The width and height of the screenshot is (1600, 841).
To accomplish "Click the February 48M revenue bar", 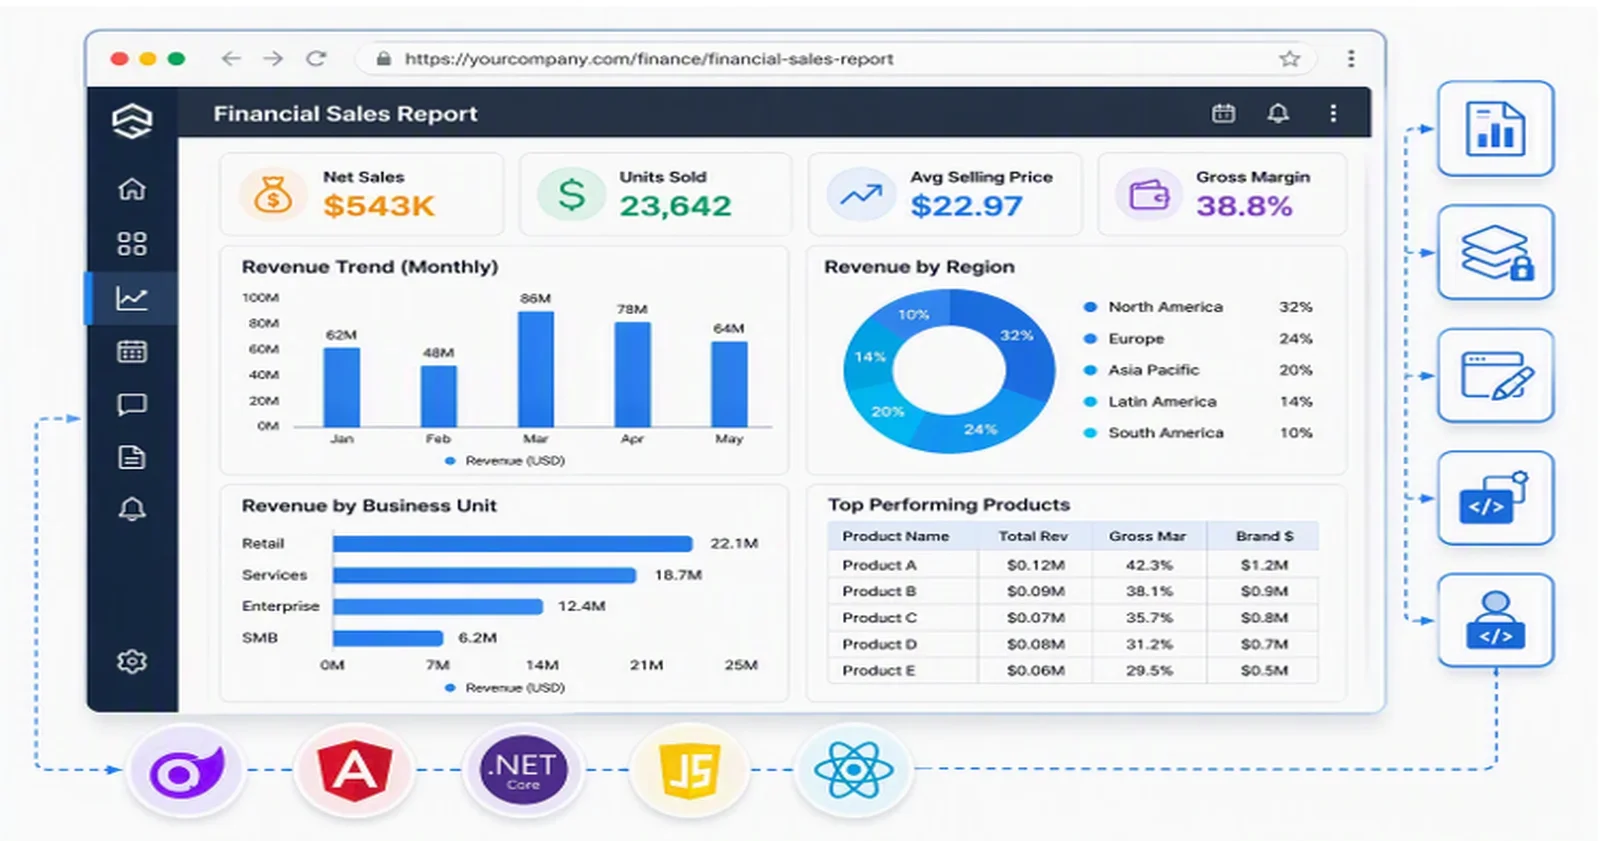I will tap(439, 396).
